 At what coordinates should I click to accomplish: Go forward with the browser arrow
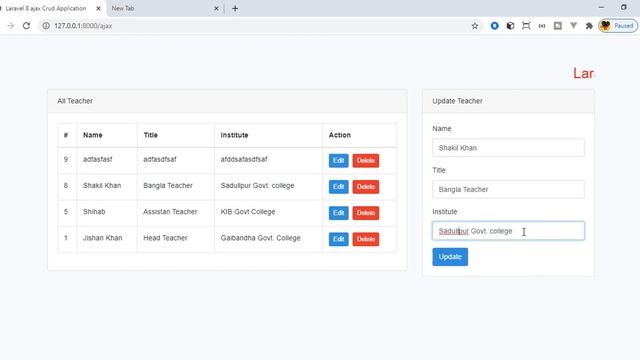coord(11,26)
